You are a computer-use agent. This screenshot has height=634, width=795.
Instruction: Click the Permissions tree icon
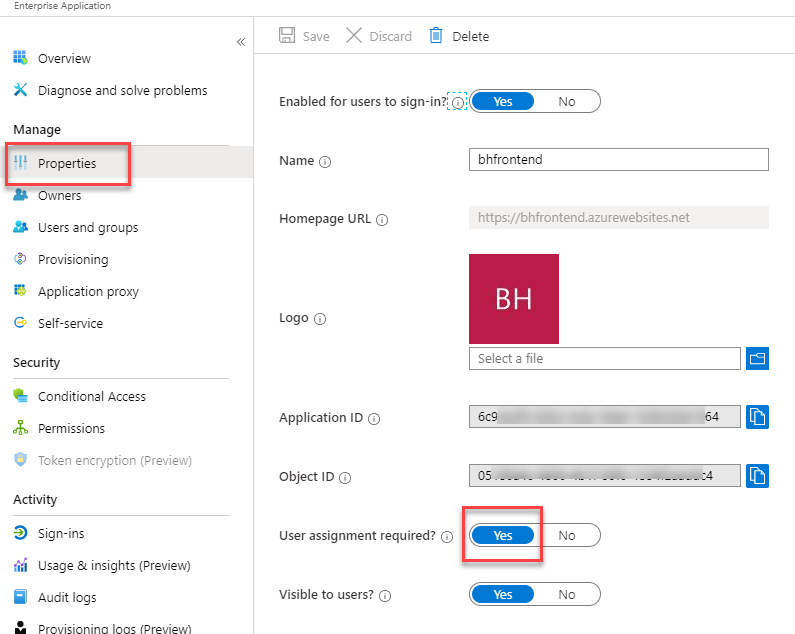pyautogui.click(x=20, y=428)
